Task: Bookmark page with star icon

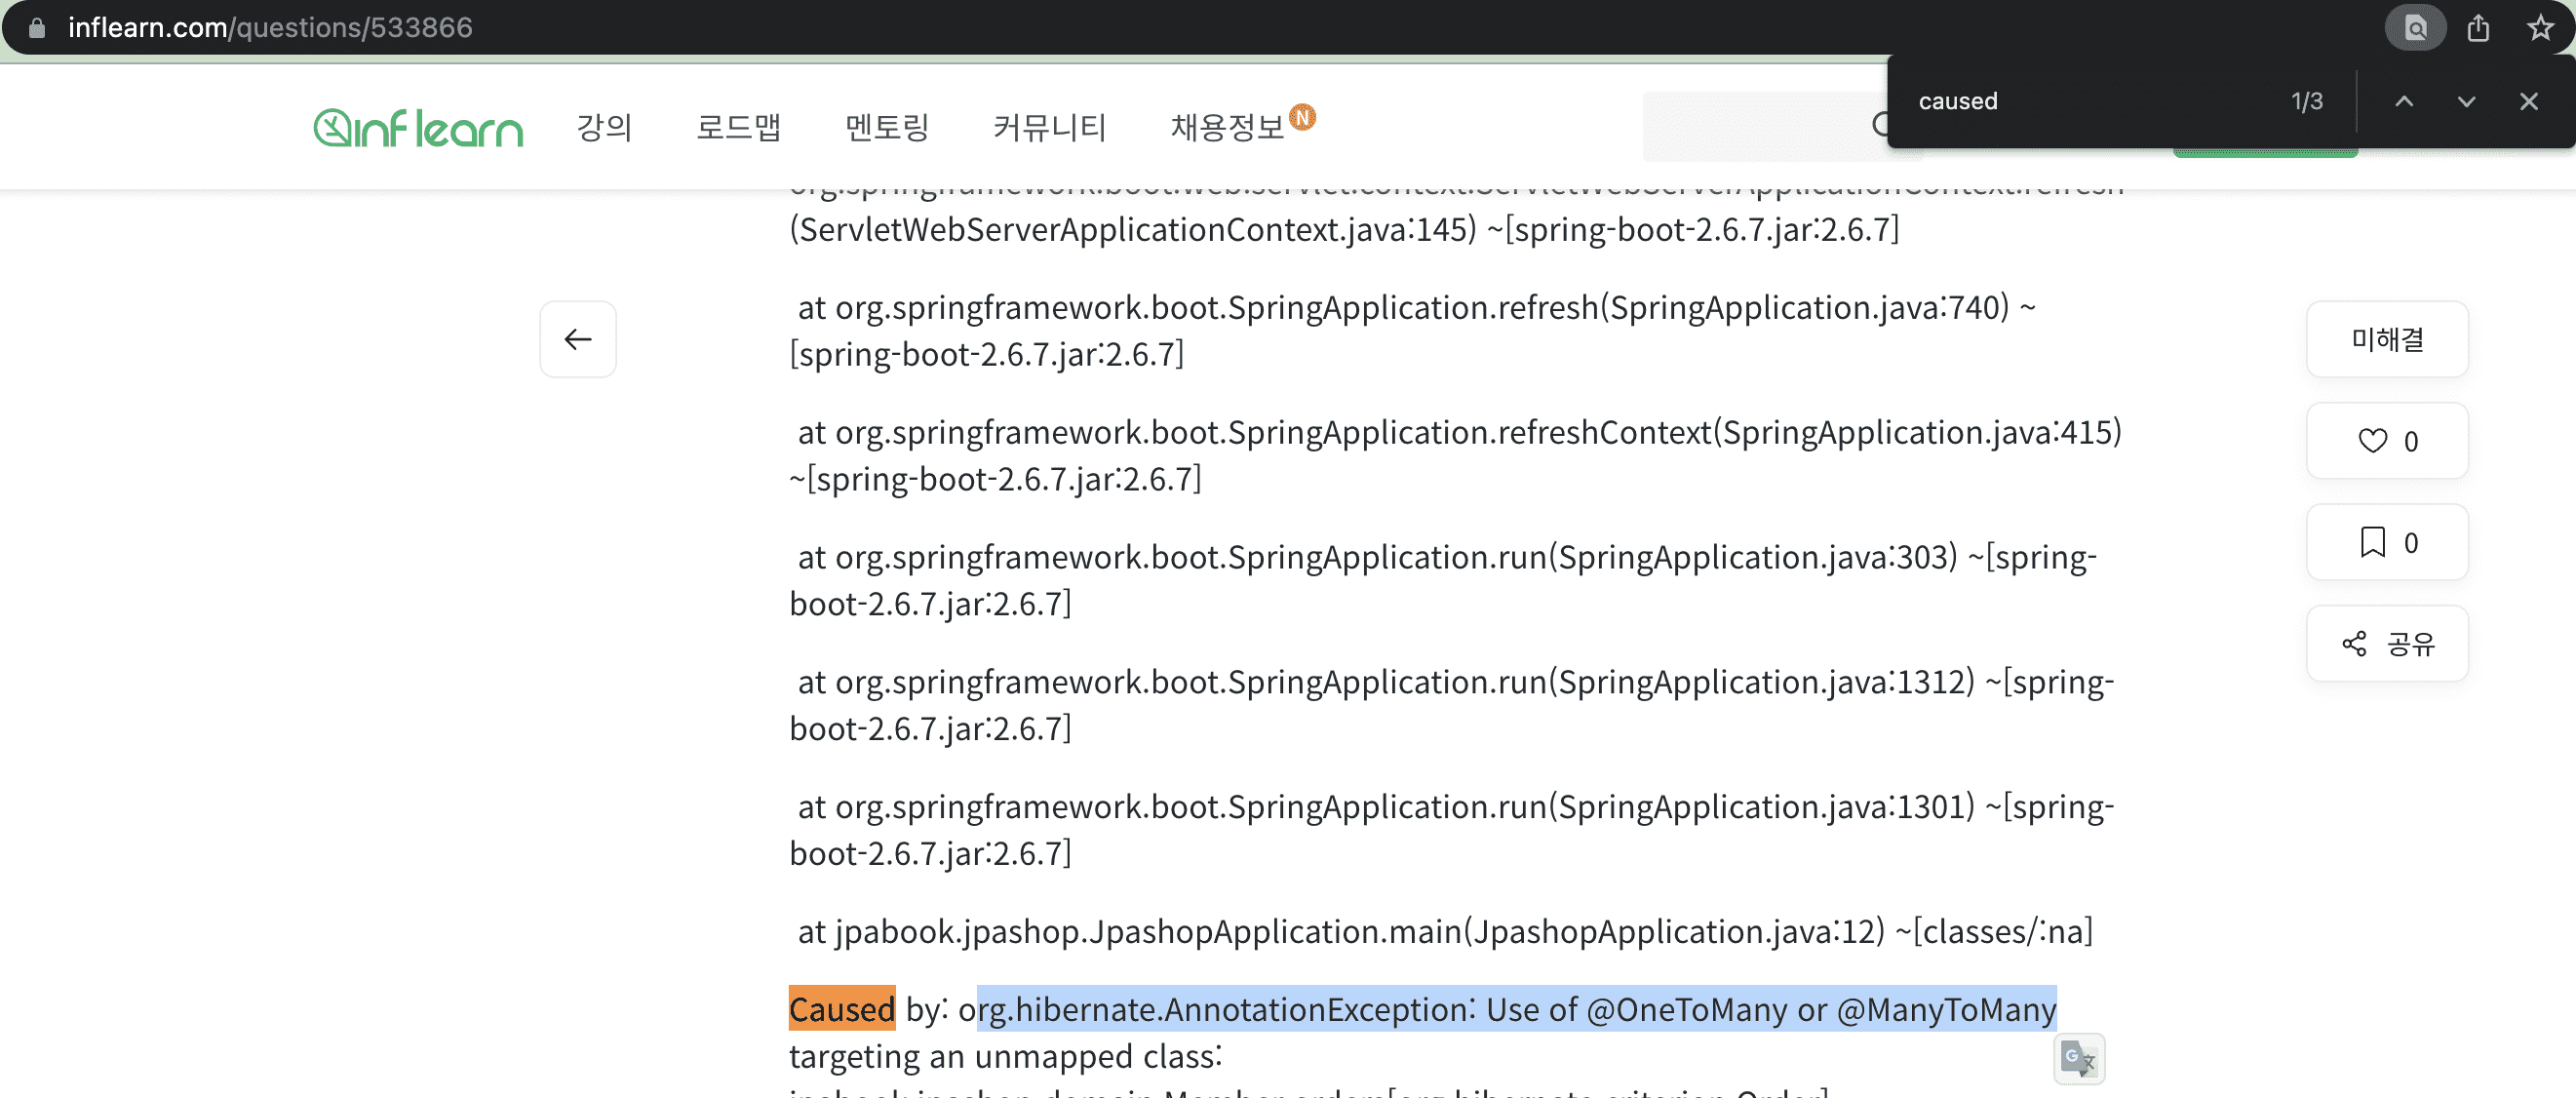Action: (x=2540, y=28)
